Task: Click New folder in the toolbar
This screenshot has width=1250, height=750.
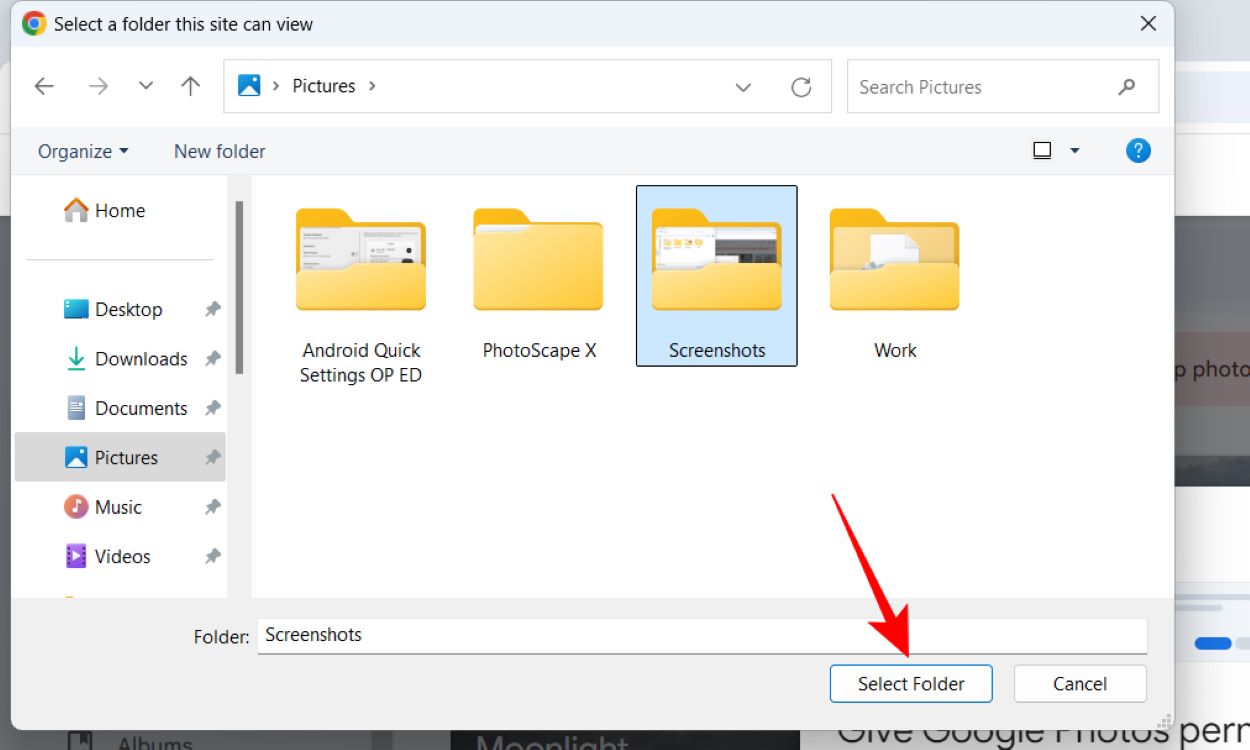Action: click(218, 151)
